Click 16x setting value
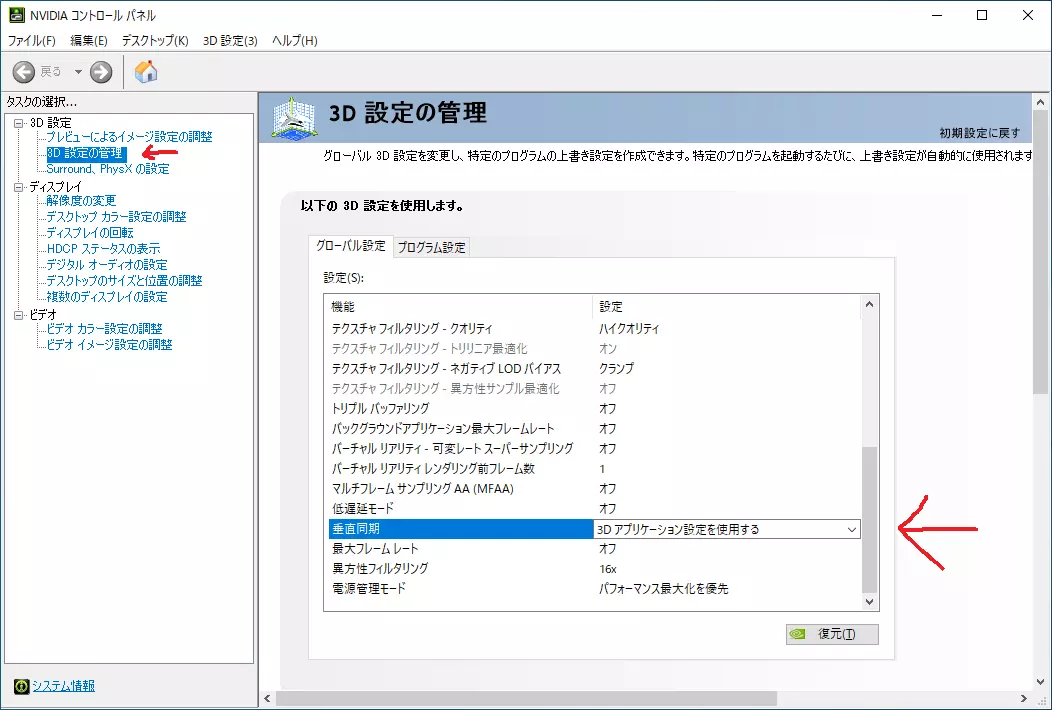Image resolution: width=1052 pixels, height=710 pixels. pos(608,569)
